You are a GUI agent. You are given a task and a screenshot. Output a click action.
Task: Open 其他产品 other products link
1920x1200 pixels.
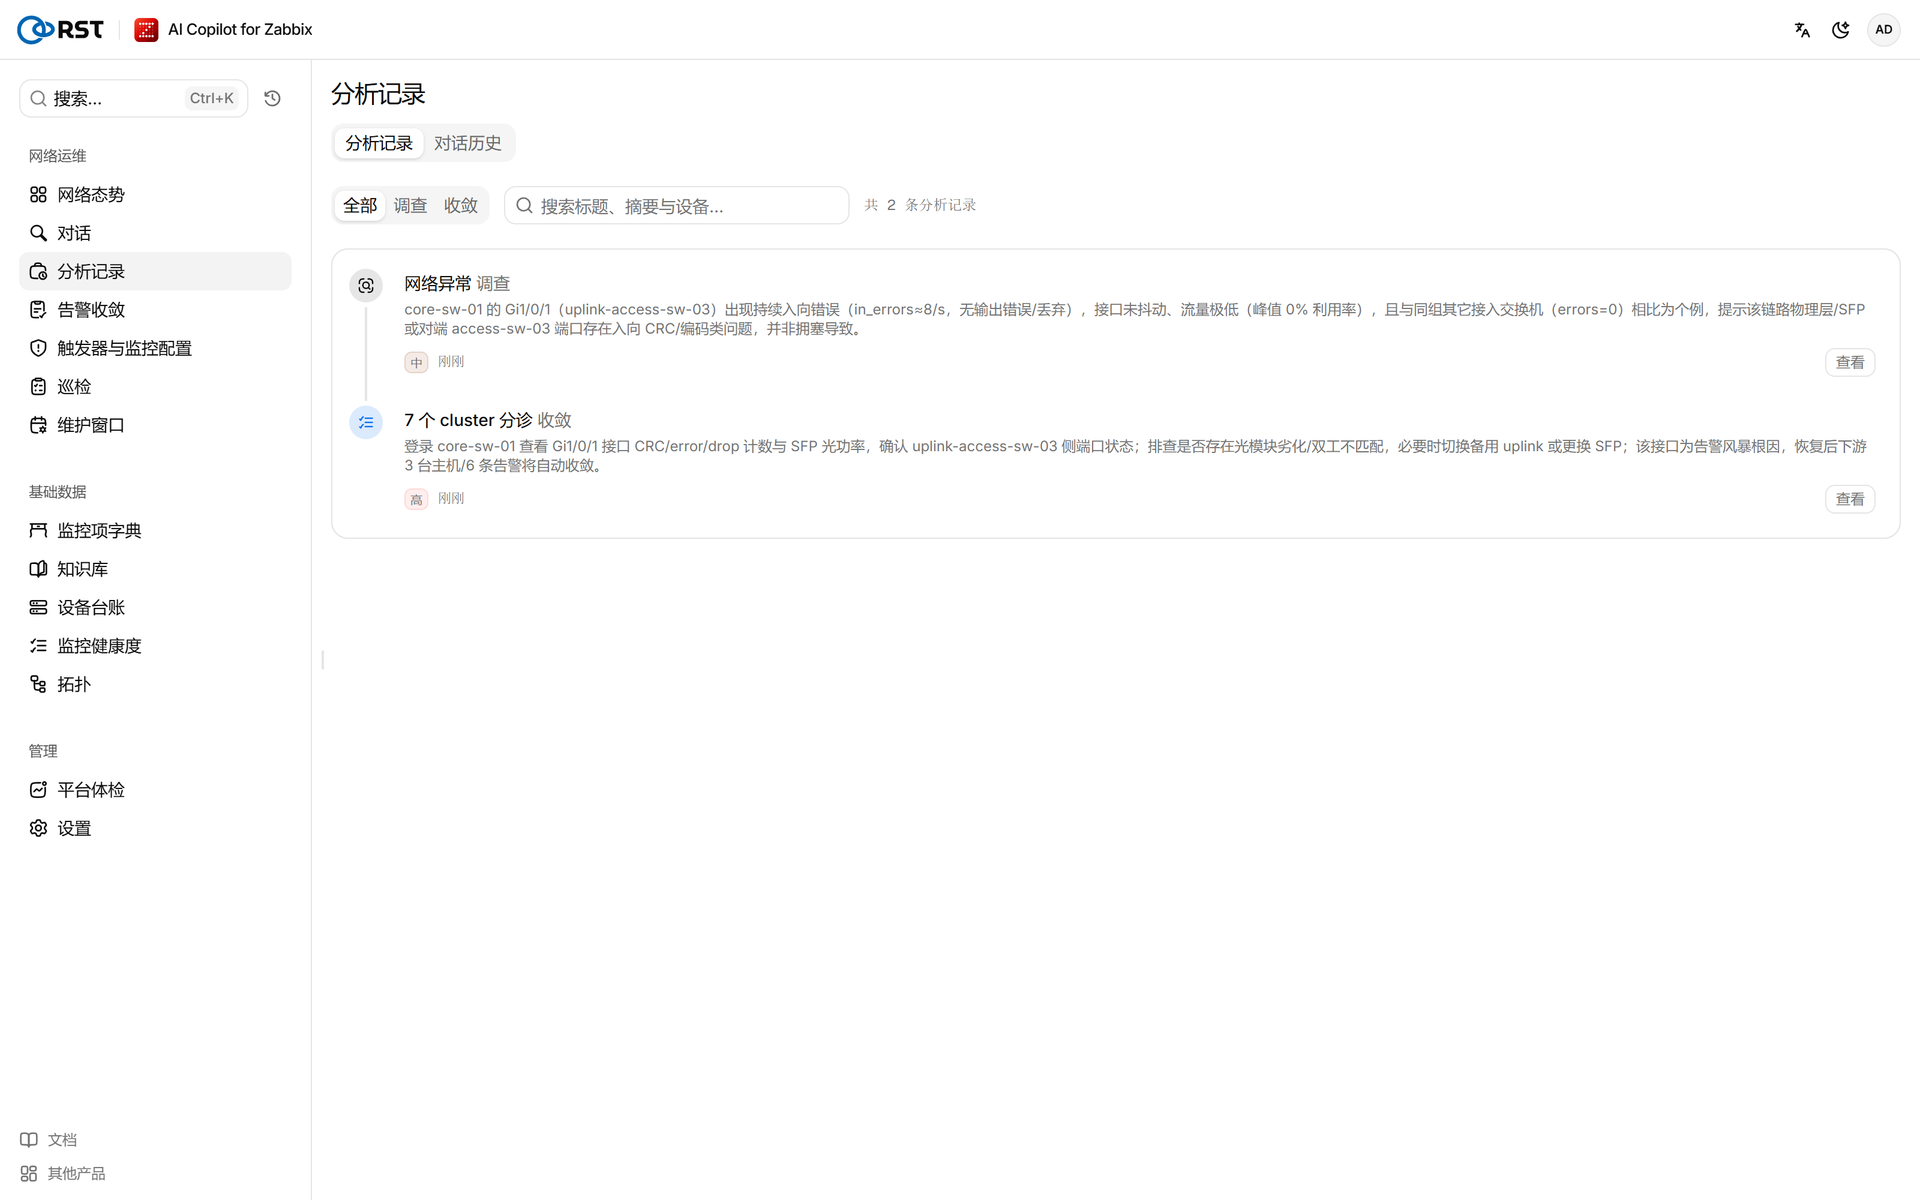(x=63, y=1174)
